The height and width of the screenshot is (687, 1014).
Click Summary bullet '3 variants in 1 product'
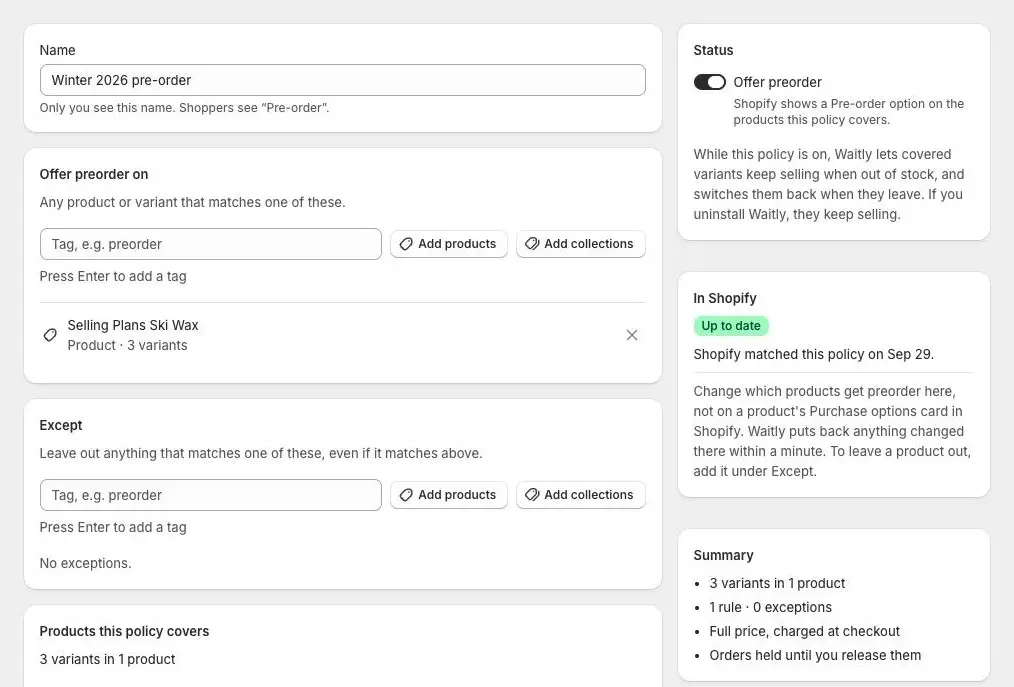777,583
